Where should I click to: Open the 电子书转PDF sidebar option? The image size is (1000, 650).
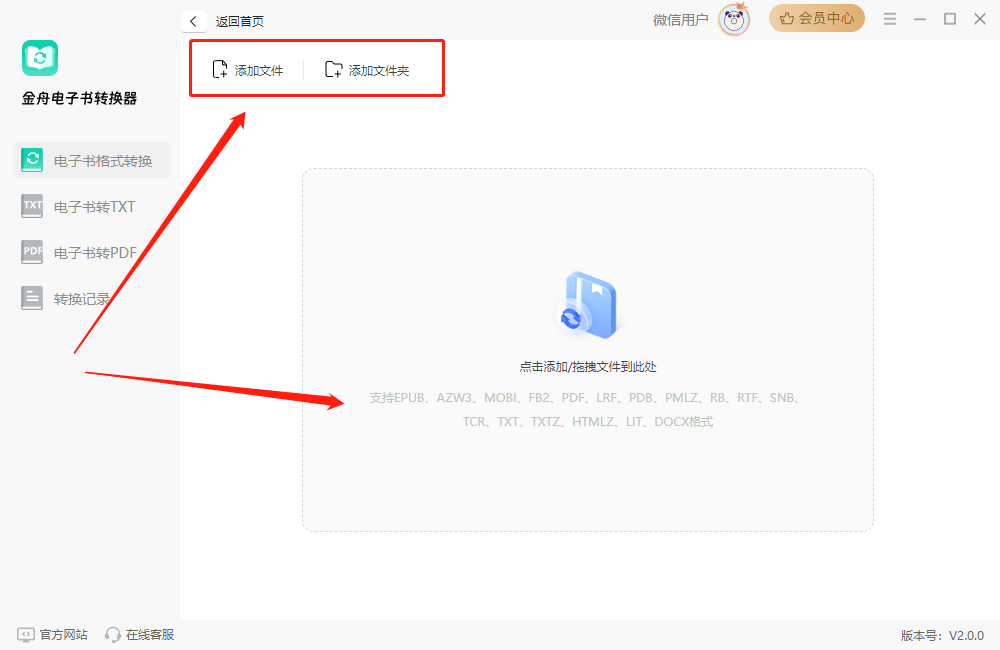[92, 253]
